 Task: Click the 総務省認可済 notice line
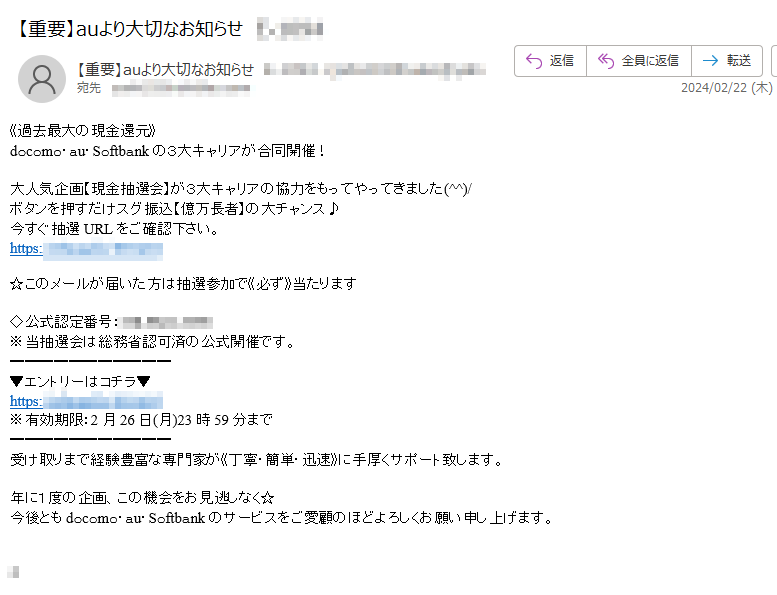pos(153,342)
